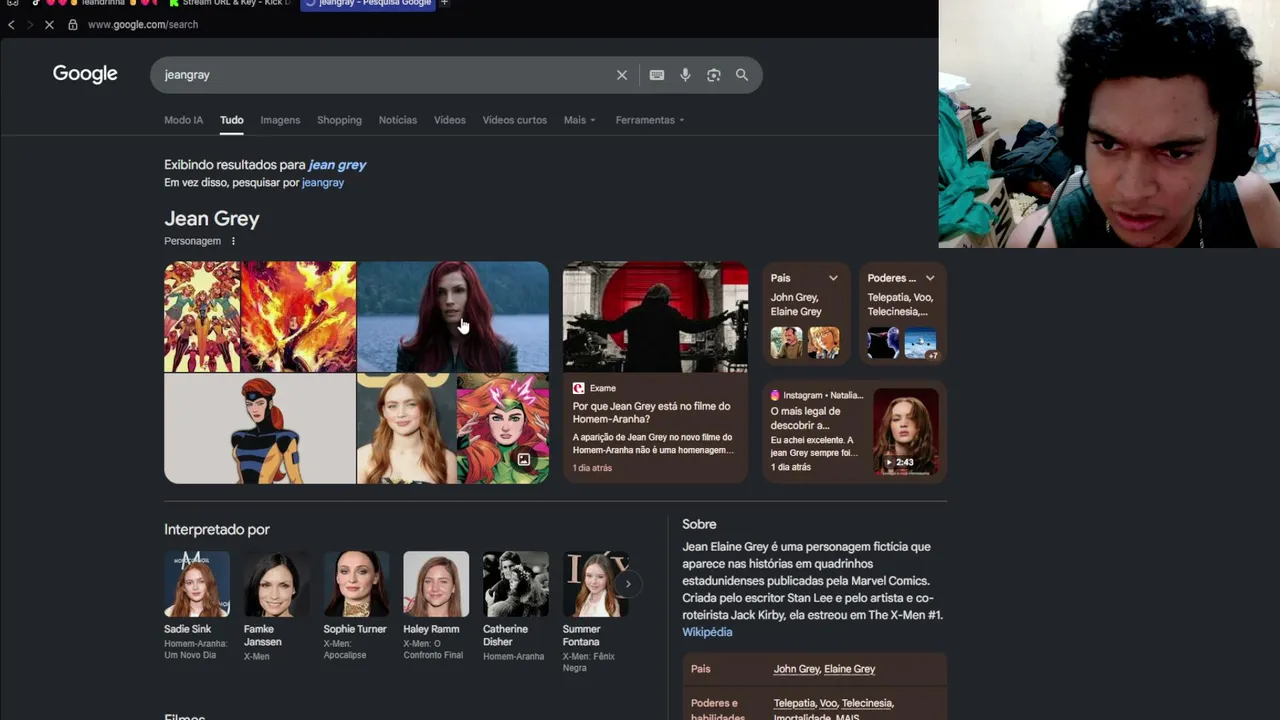This screenshot has height=720, width=1280.
Task: Click the Elaine Grey link in Pais row
Action: click(x=849, y=669)
